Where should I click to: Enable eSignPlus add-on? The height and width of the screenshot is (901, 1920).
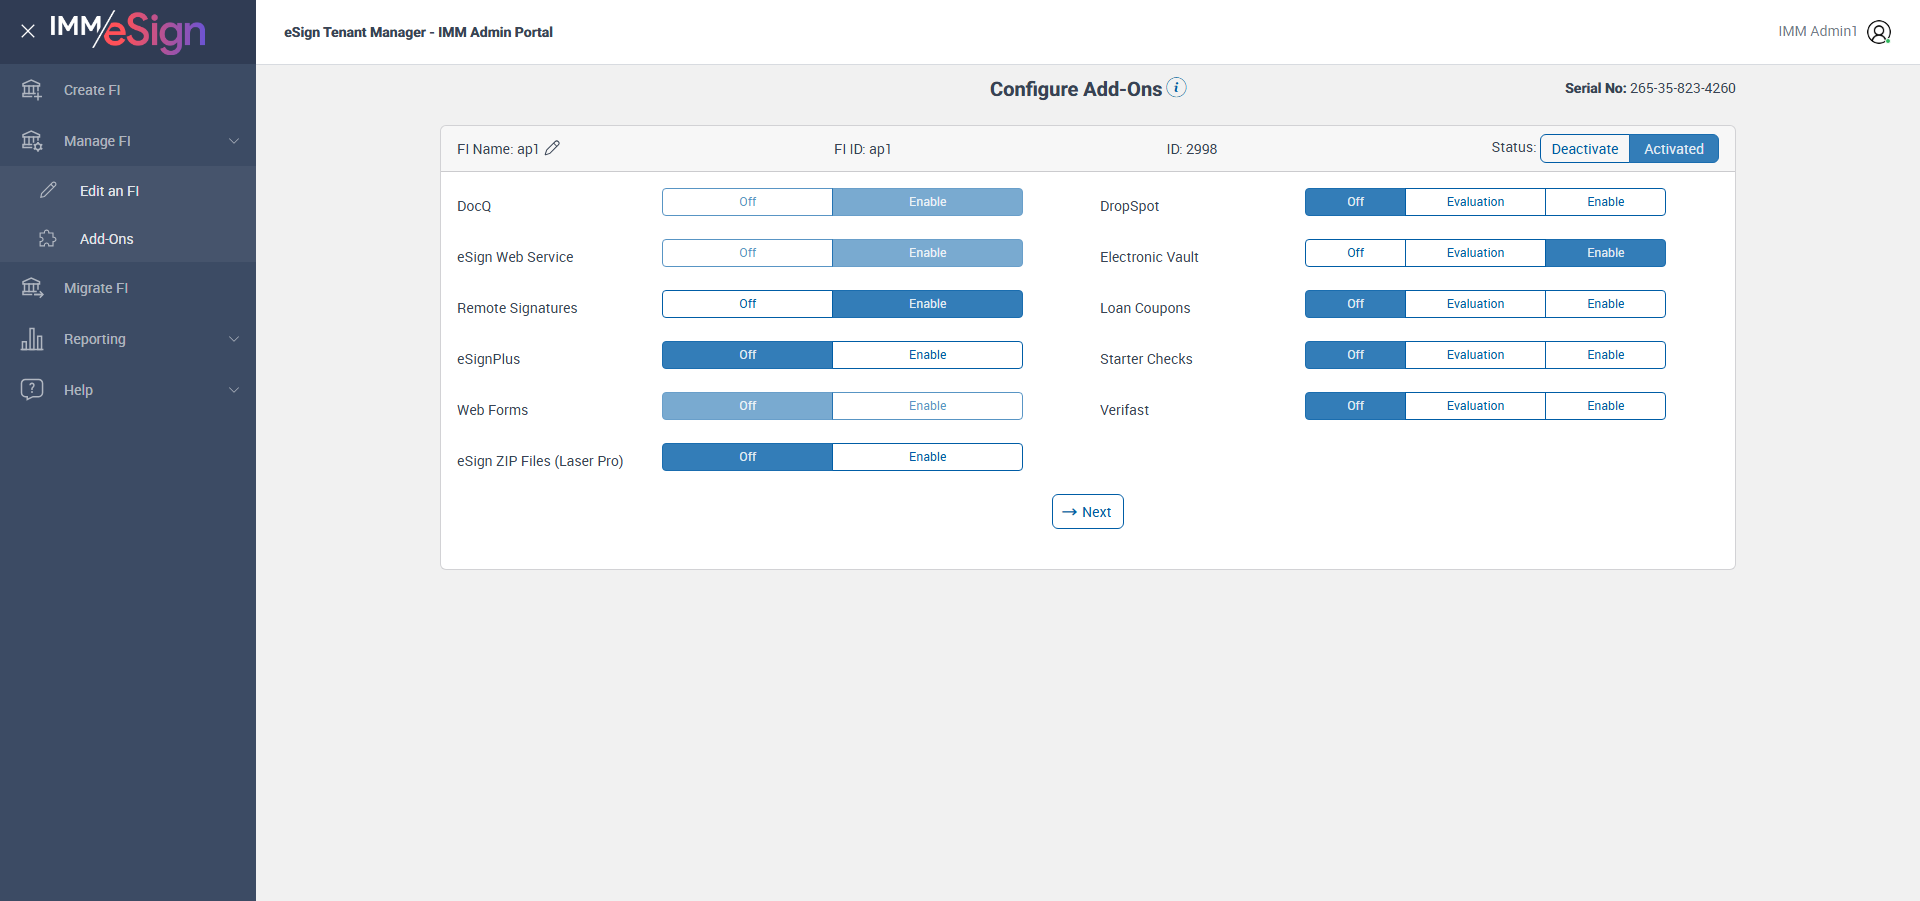click(928, 355)
